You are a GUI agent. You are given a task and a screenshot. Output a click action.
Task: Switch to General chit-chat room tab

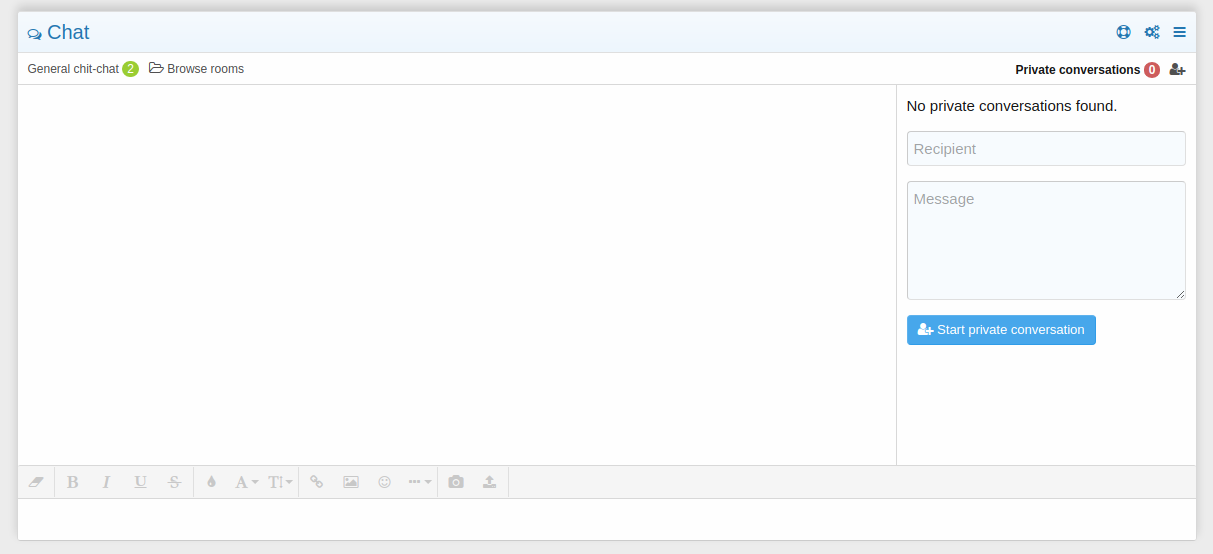pyautogui.click(x=73, y=69)
